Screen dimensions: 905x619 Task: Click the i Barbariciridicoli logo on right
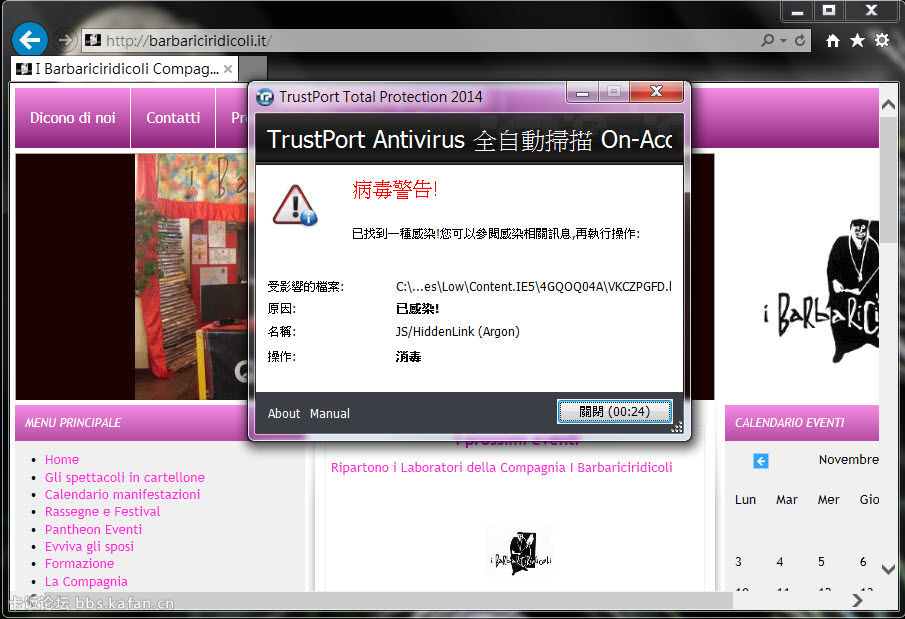(822, 292)
